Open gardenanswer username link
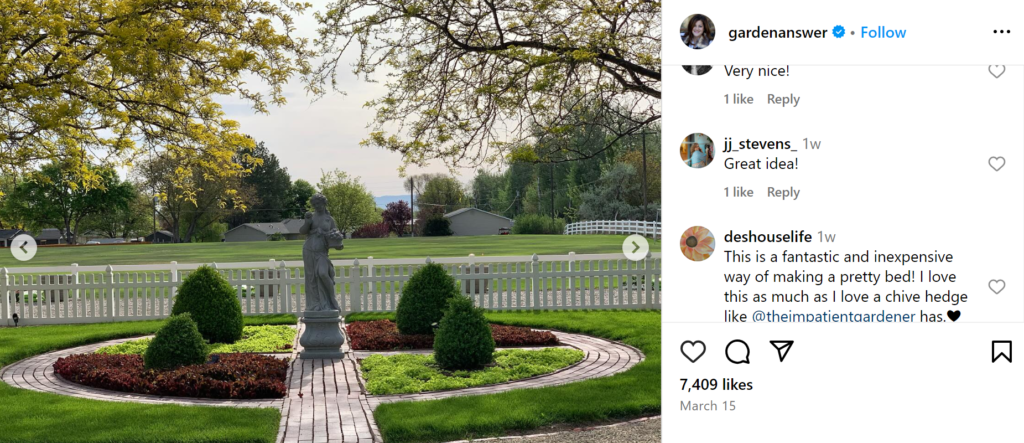The width and height of the screenshot is (1024, 443). coord(778,32)
